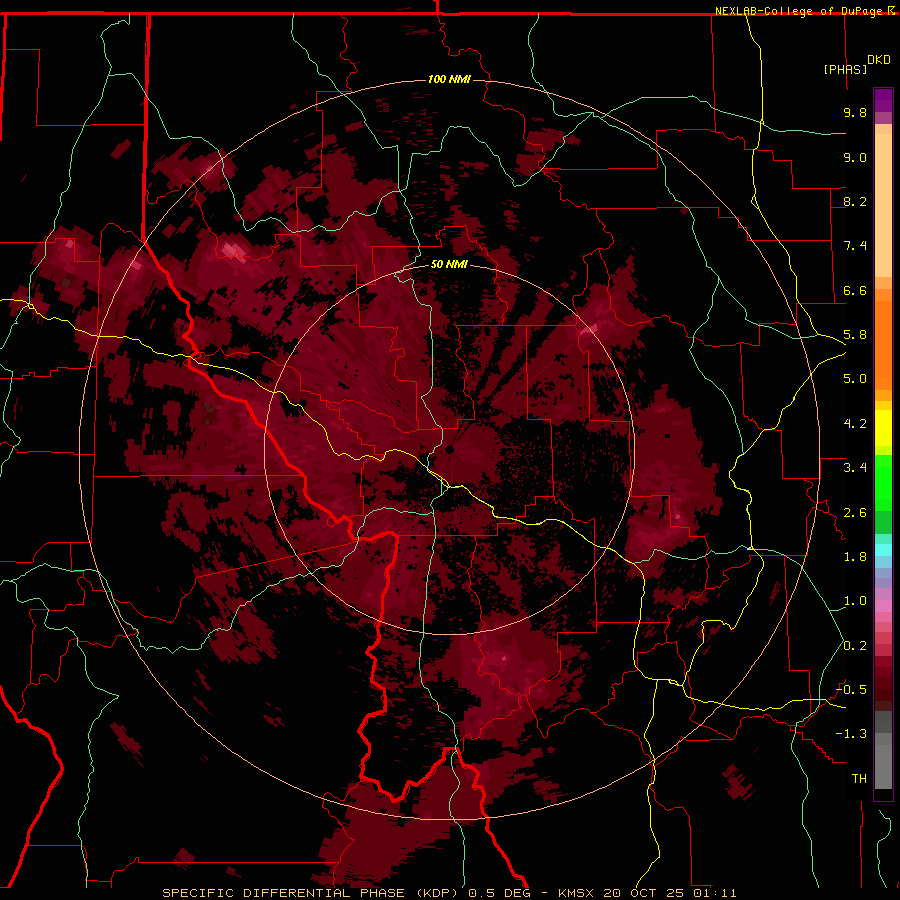The height and width of the screenshot is (900, 900).
Task: Click the DKD product label
Action: [x=879, y=60]
